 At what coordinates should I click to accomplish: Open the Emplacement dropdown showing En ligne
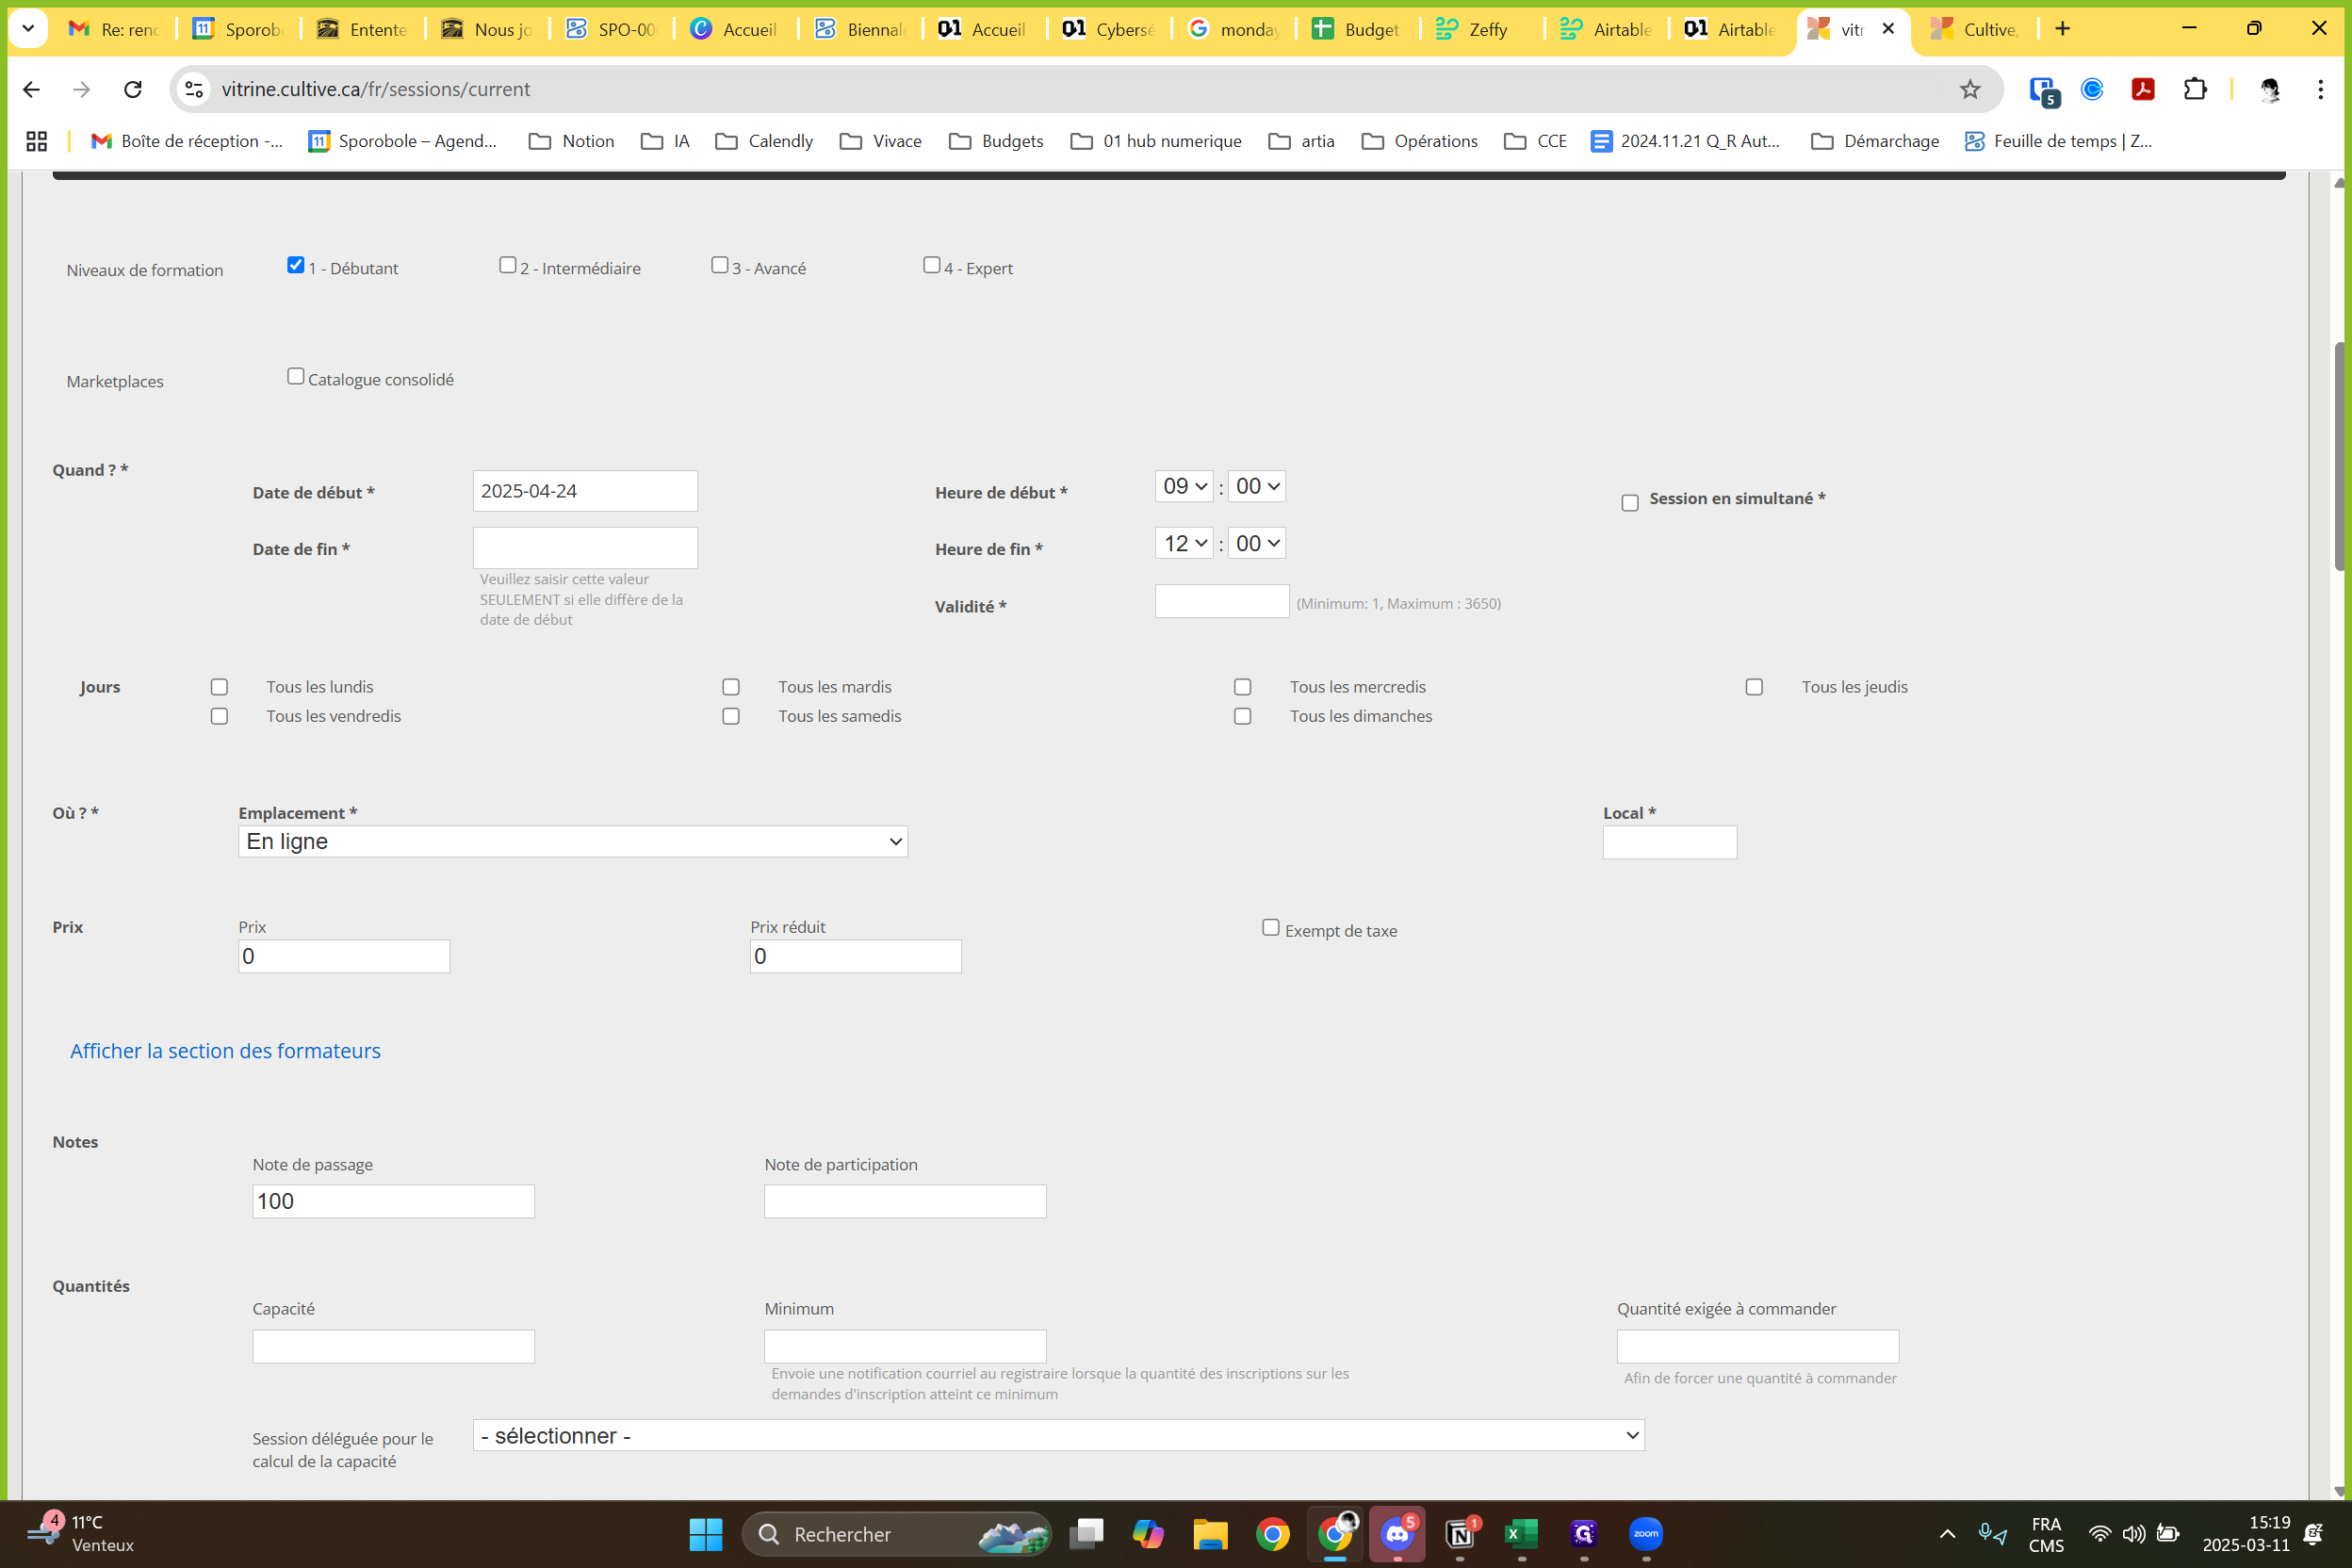coord(572,841)
